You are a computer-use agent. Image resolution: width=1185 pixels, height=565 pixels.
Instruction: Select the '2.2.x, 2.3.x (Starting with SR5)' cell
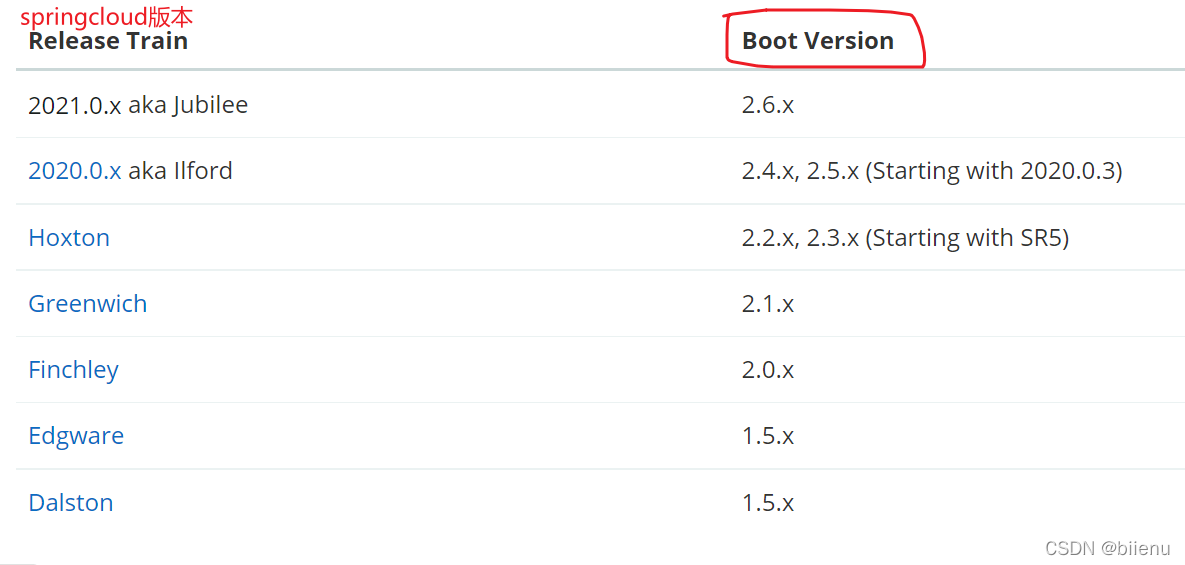click(x=905, y=237)
